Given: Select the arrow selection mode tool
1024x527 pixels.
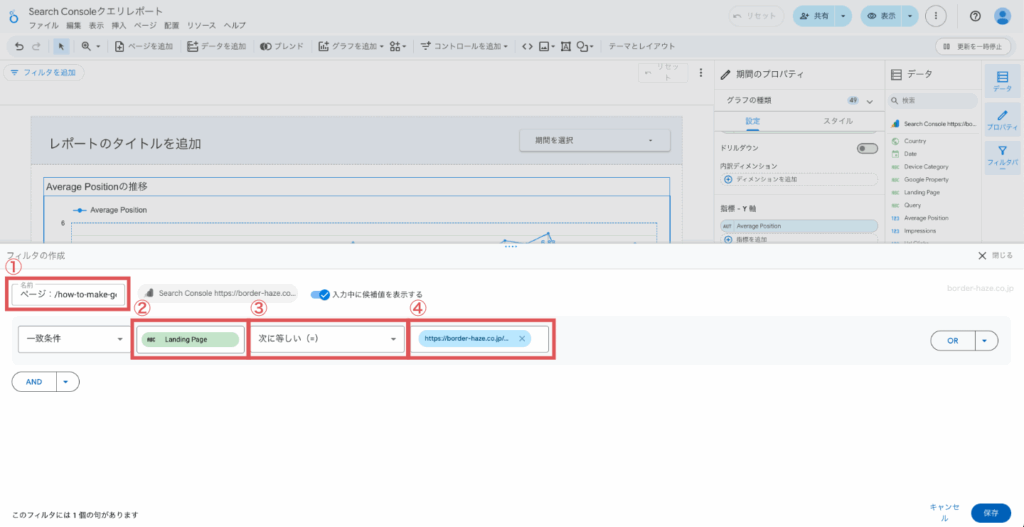Looking at the screenshot, I should click(61, 46).
